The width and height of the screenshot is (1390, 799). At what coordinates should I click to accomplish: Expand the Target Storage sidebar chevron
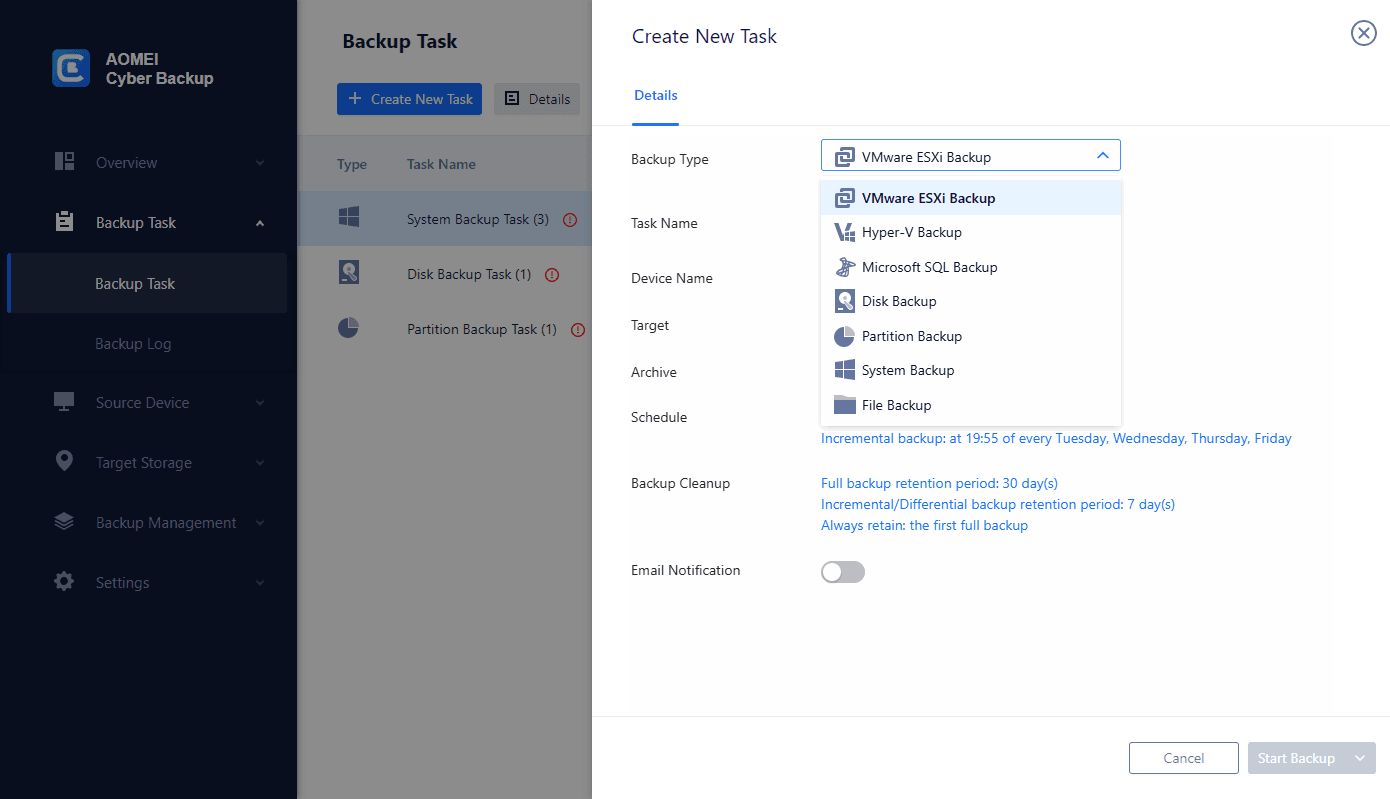pos(260,463)
